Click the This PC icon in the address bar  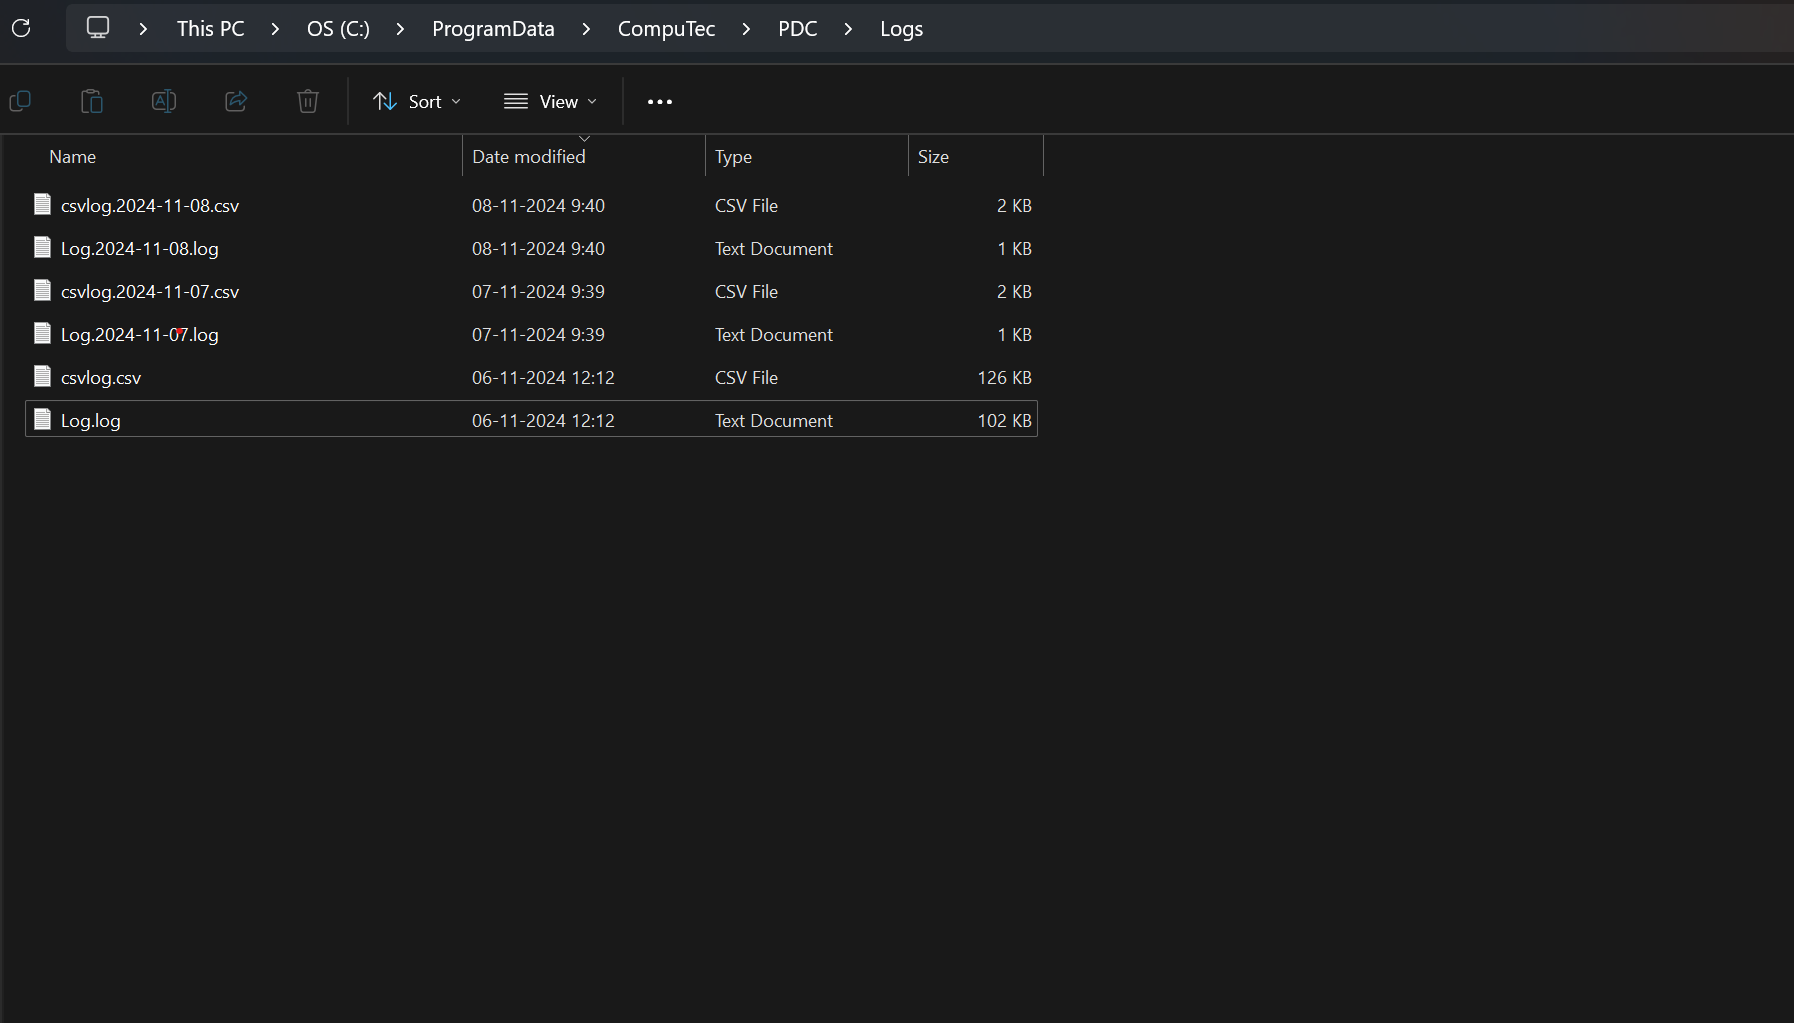tap(98, 27)
